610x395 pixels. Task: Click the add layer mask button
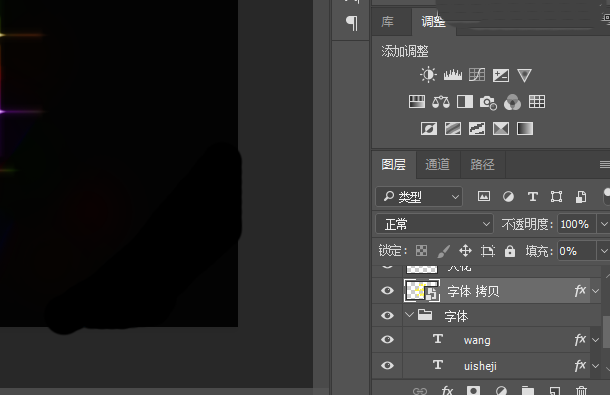473,390
